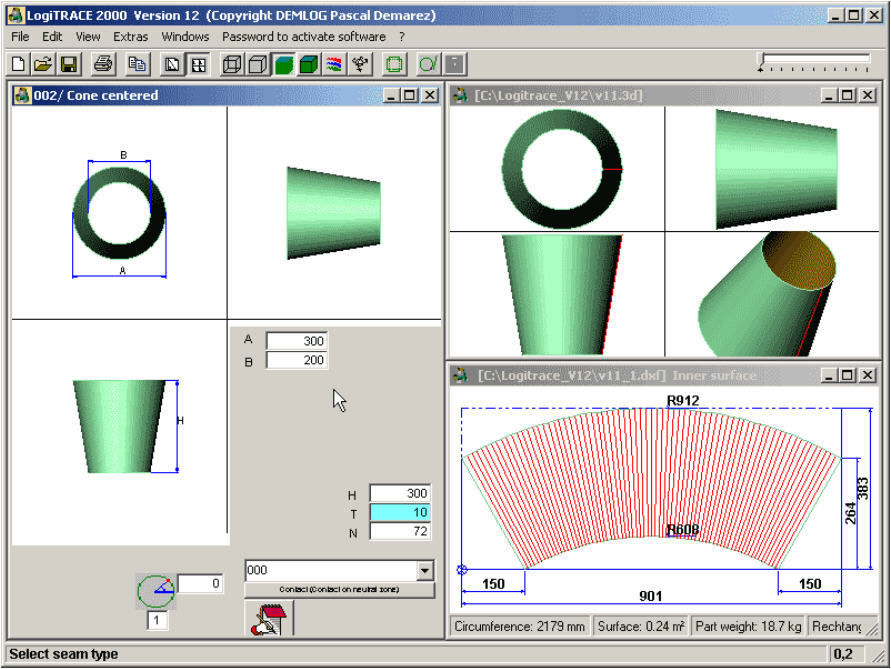This screenshot has height=669, width=891.
Task: Open the Windows menu
Action: point(185,36)
